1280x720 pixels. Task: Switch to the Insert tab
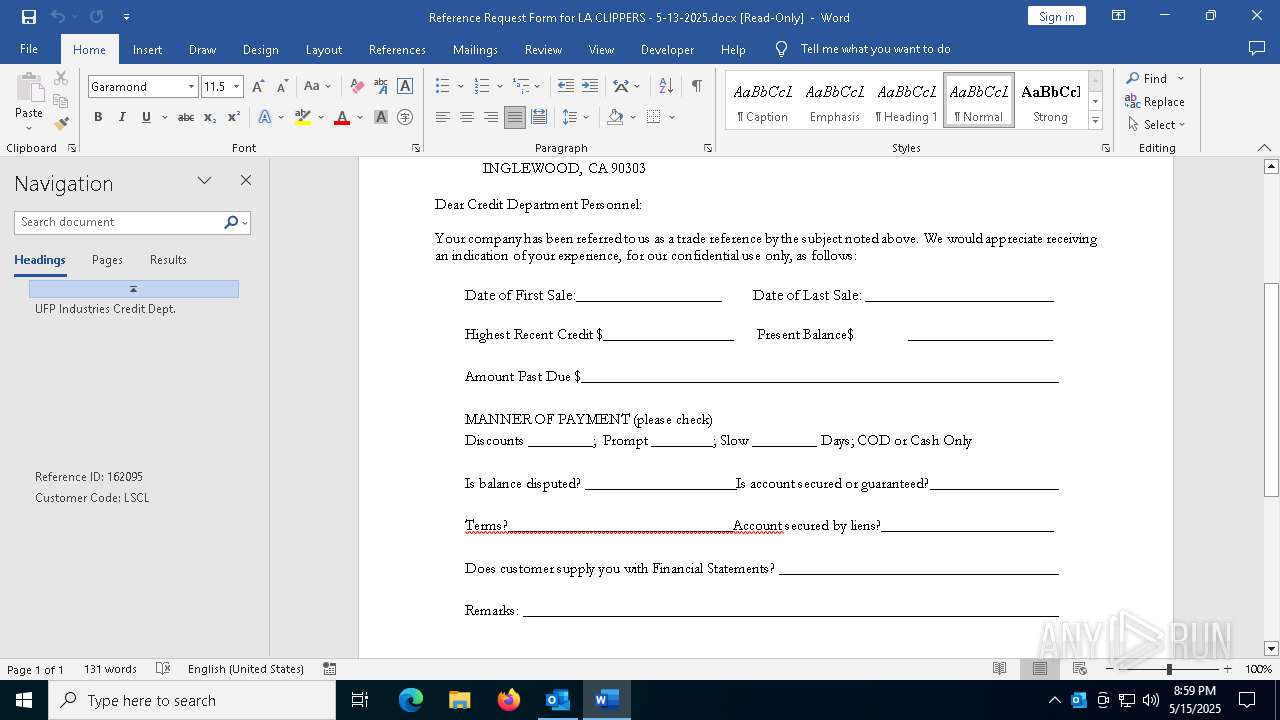coord(147,49)
